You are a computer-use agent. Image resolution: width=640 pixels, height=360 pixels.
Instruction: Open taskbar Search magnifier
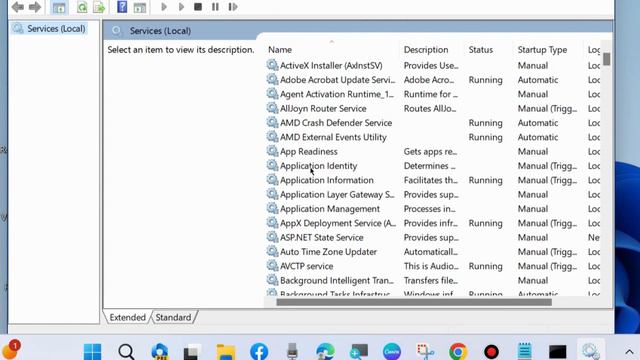pos(126,351)
